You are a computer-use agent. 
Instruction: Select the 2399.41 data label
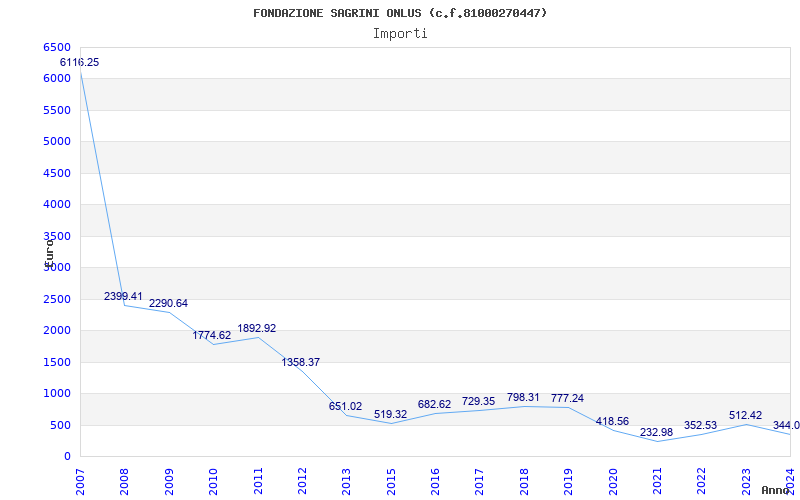123,296
